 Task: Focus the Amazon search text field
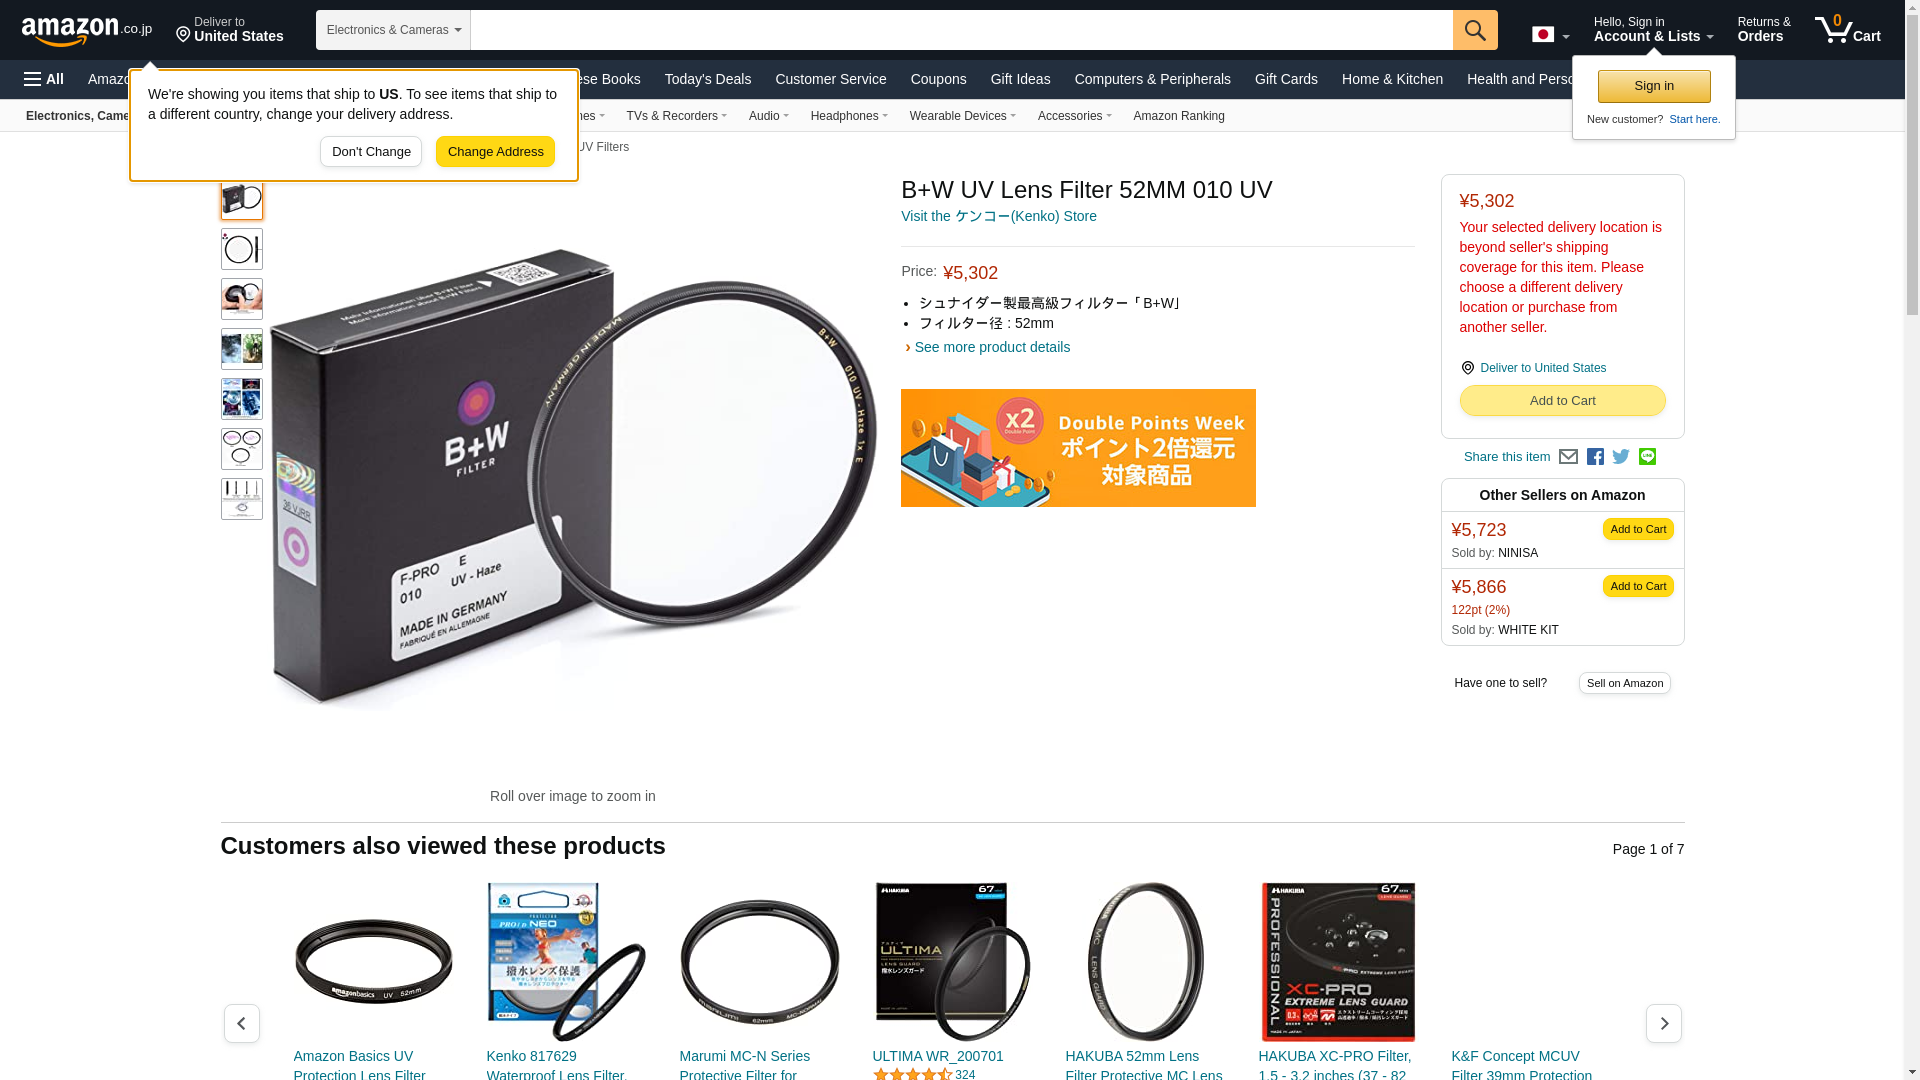[961, 30]
